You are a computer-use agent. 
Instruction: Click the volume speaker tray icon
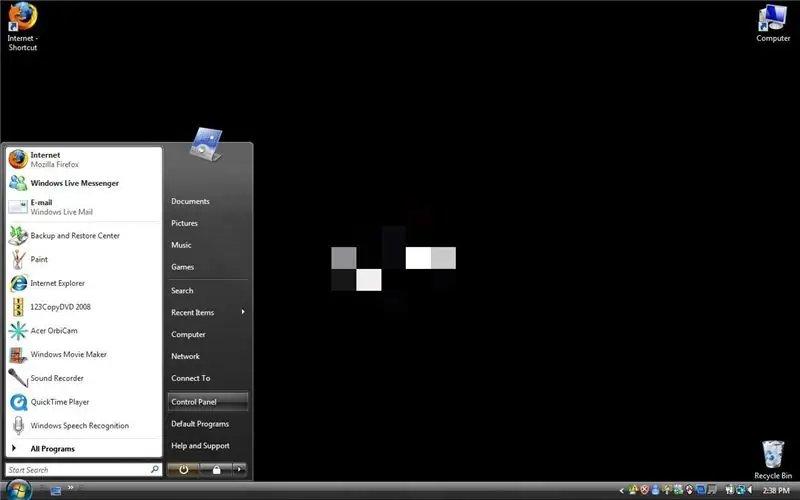751,490
